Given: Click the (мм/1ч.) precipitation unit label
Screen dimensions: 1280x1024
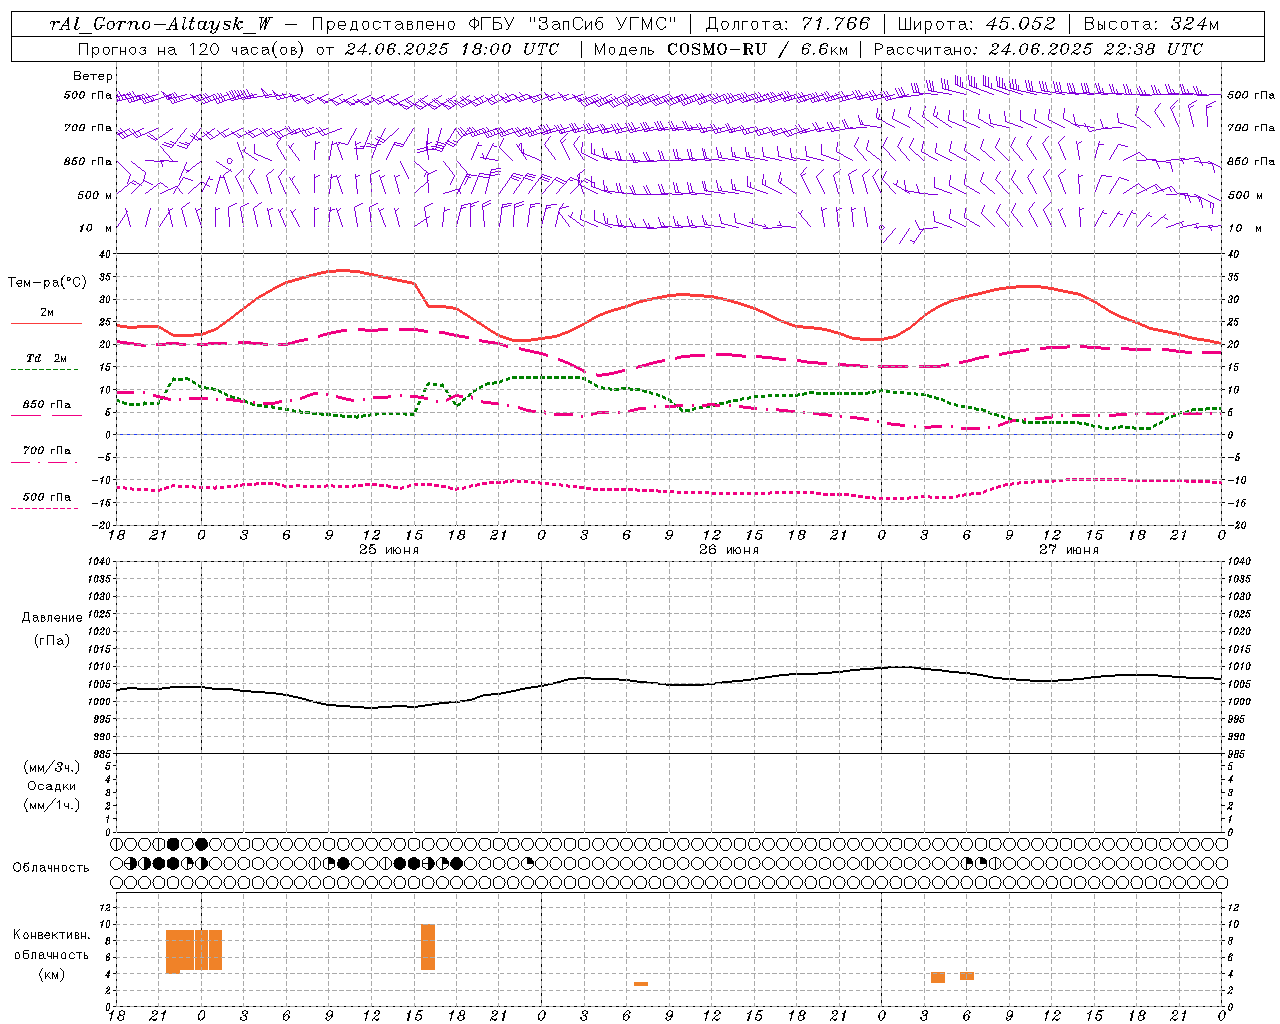Looking at the screenshot, I should click(x=52, y=805).
